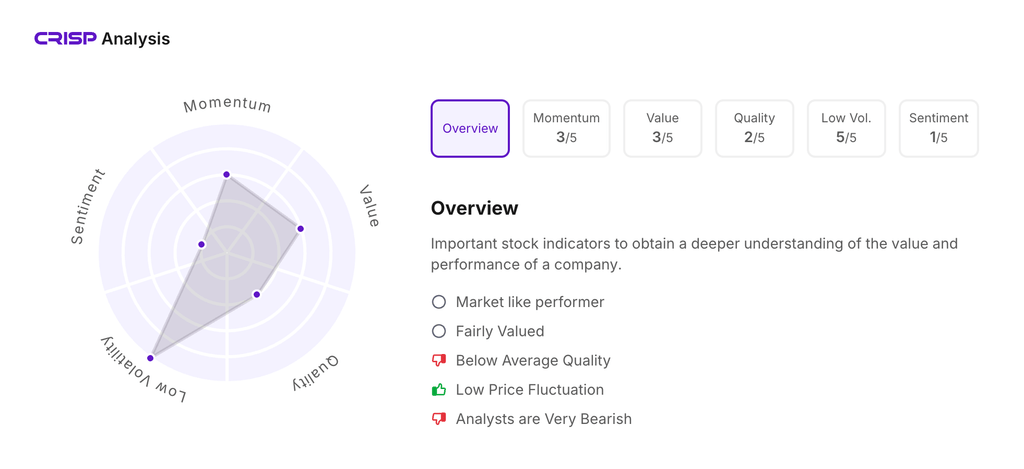Click the Low Volatility point on radar chart
Image resolution: width=1024 pixels, height=469 pixels.
pos(151,357)
